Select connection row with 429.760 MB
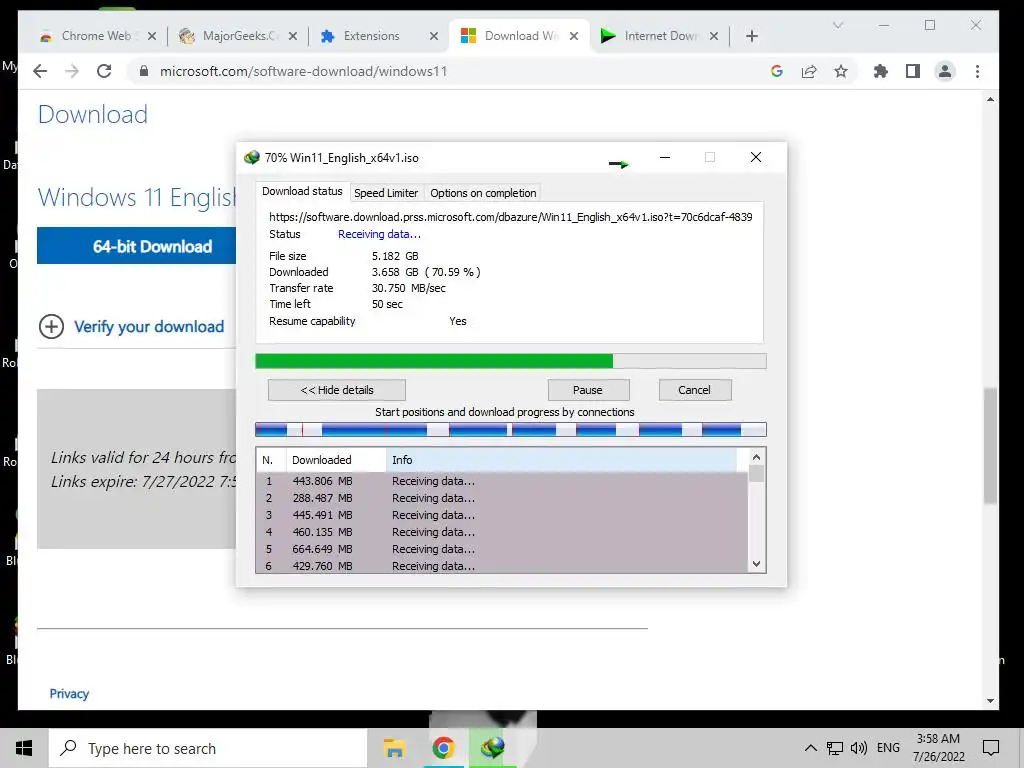This screenshot has height=768, width=1024. (502, 566)
